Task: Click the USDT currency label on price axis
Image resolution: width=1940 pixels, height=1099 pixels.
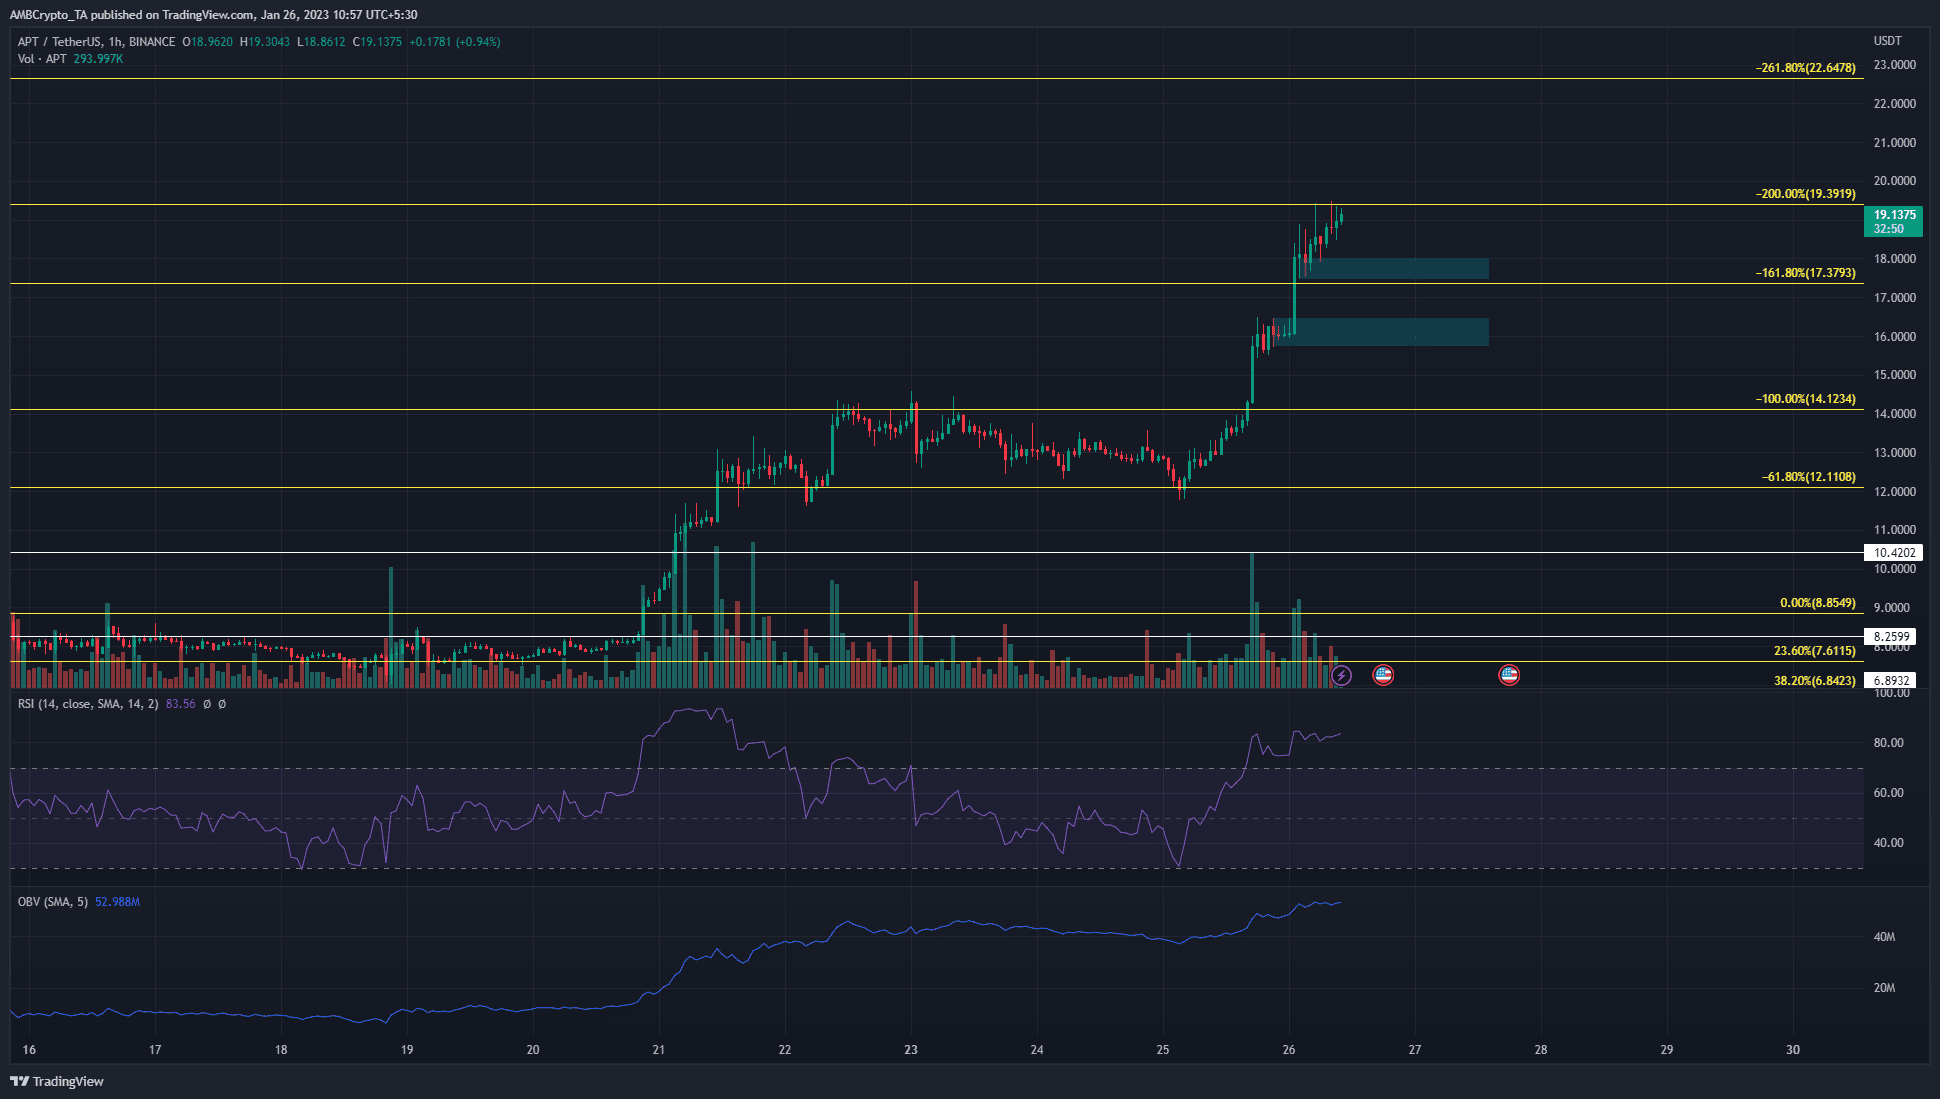Action: point(1888,41)
